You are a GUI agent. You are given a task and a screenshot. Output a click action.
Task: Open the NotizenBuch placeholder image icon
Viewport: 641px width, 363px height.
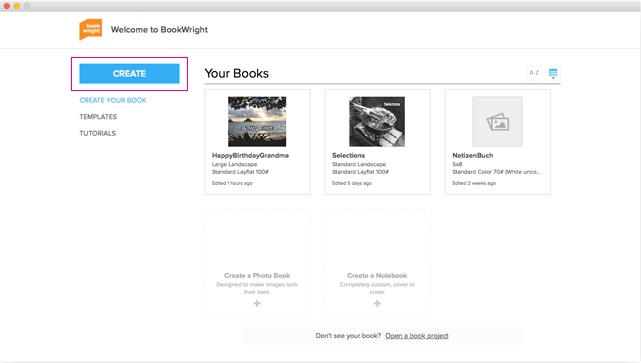[498, 122]
